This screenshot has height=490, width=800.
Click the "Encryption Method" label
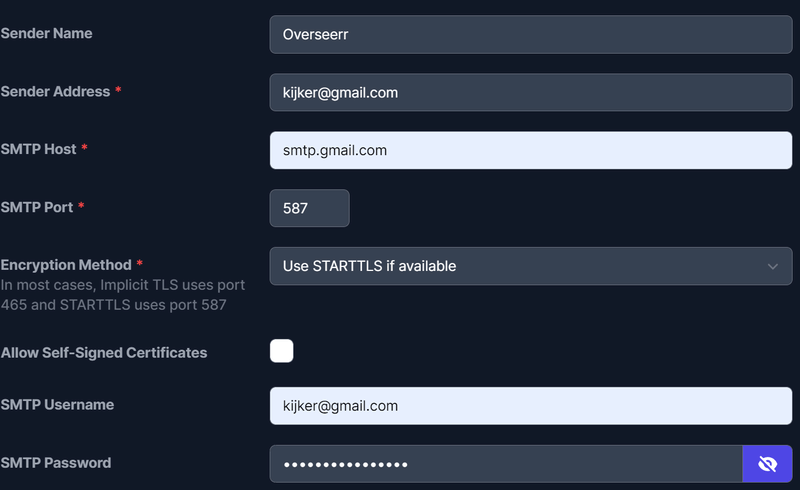66,265
